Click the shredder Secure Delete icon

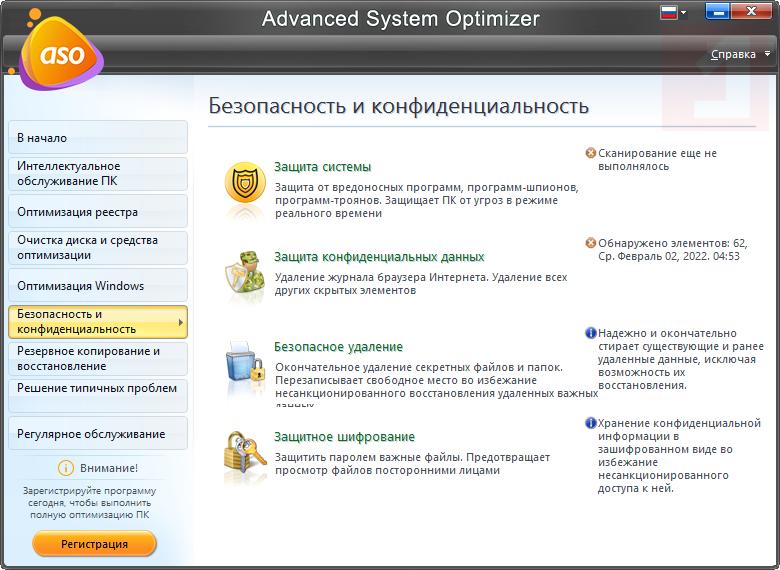click(245, 362)
